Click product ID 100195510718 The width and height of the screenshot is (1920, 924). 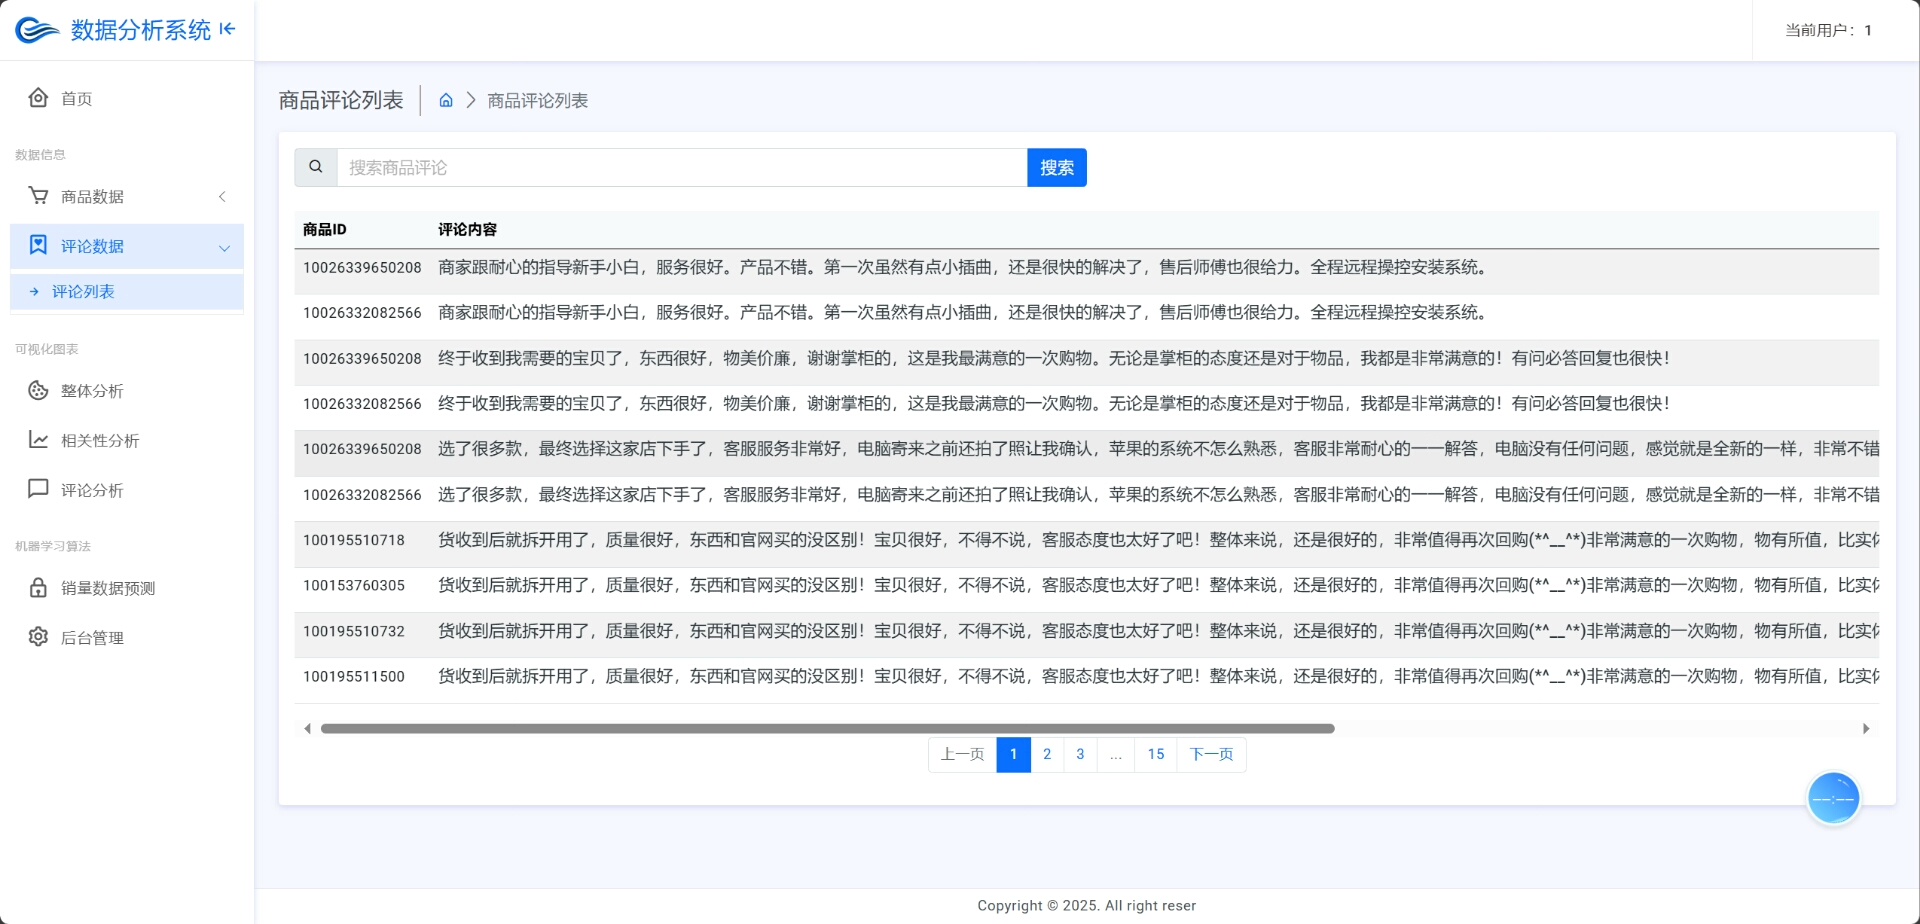tap(354, 540)
